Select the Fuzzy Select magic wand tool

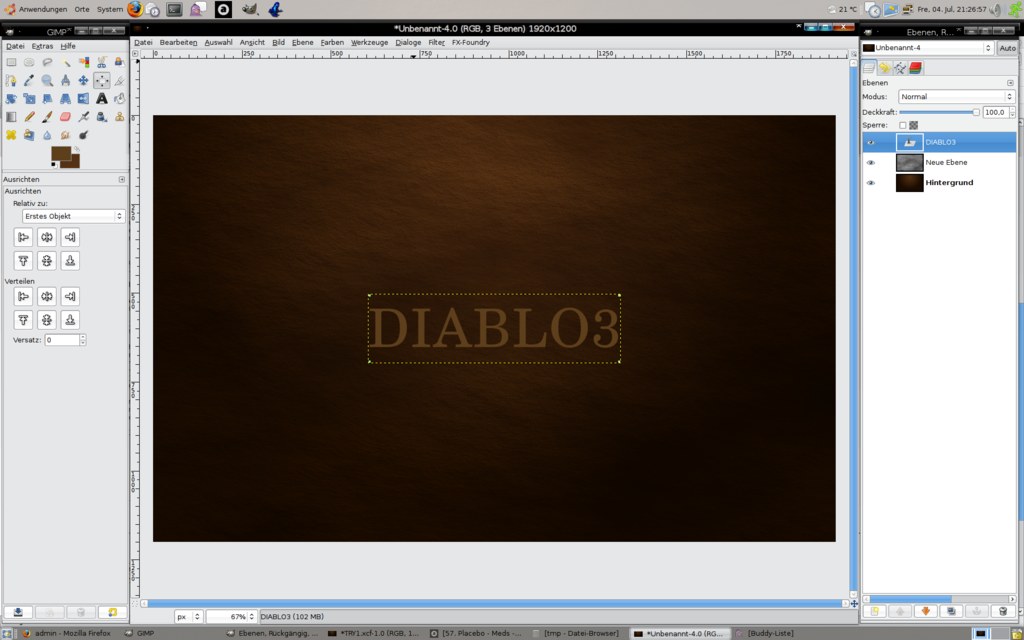coord(65,63)
